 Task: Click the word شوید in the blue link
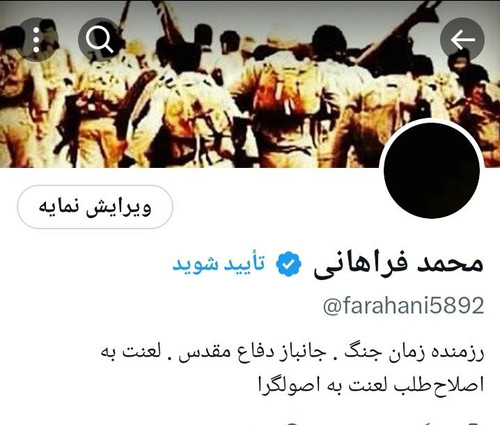pos(195,264)
